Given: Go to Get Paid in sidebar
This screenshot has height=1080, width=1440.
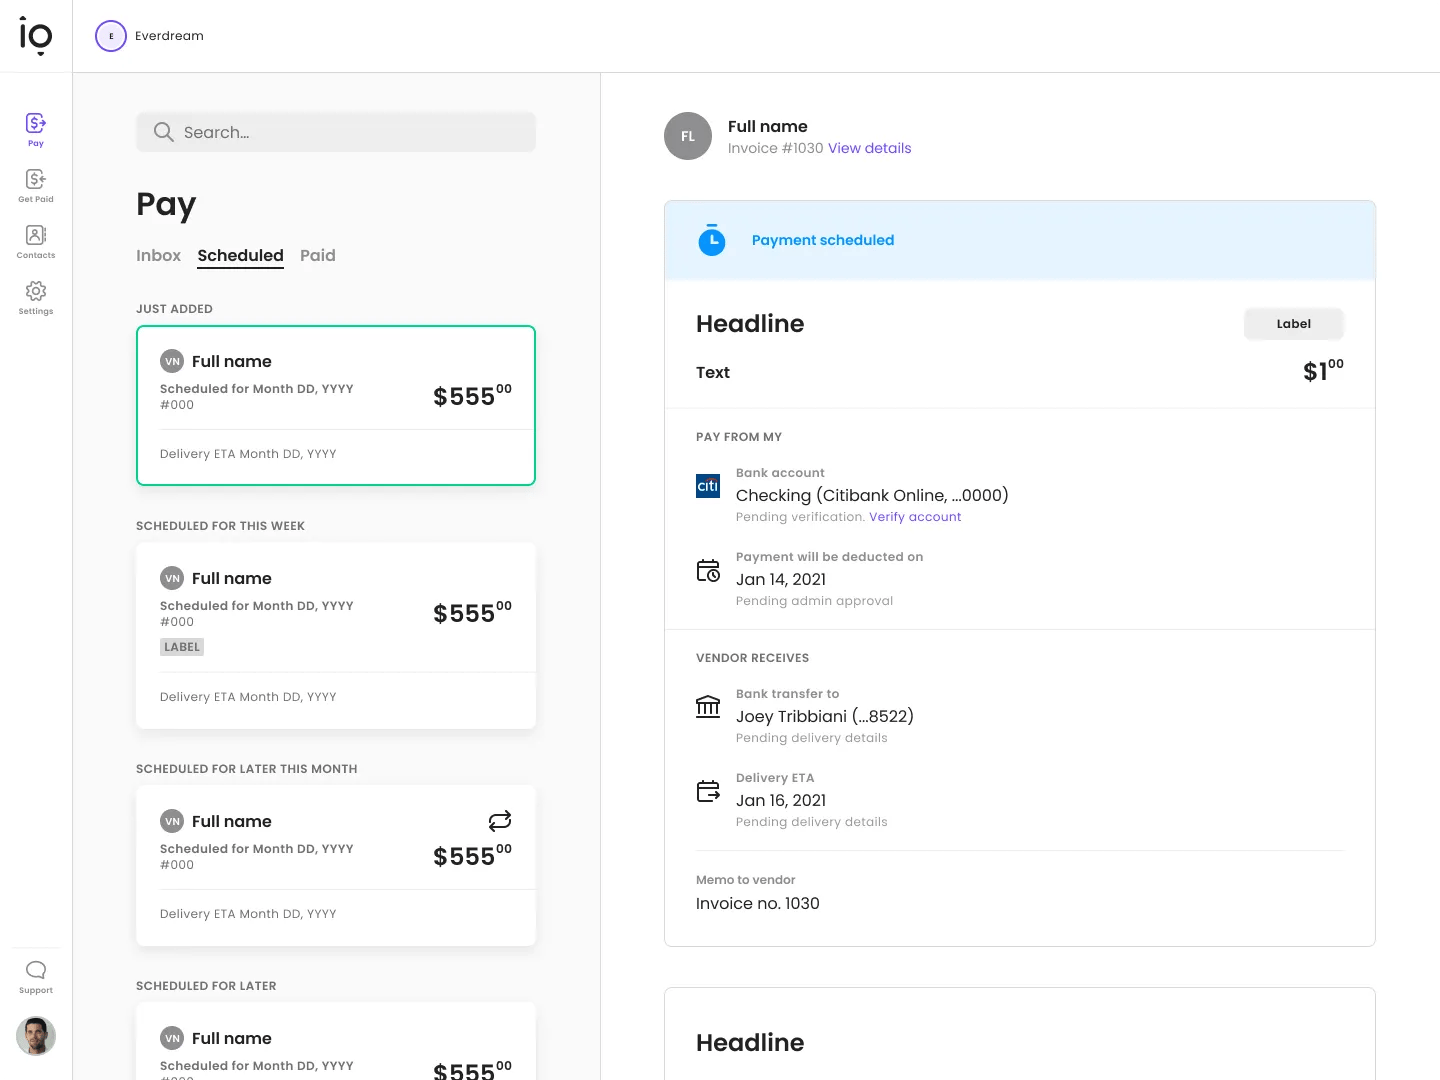Looking at the screenshot, I should click(x=36, y=185).
